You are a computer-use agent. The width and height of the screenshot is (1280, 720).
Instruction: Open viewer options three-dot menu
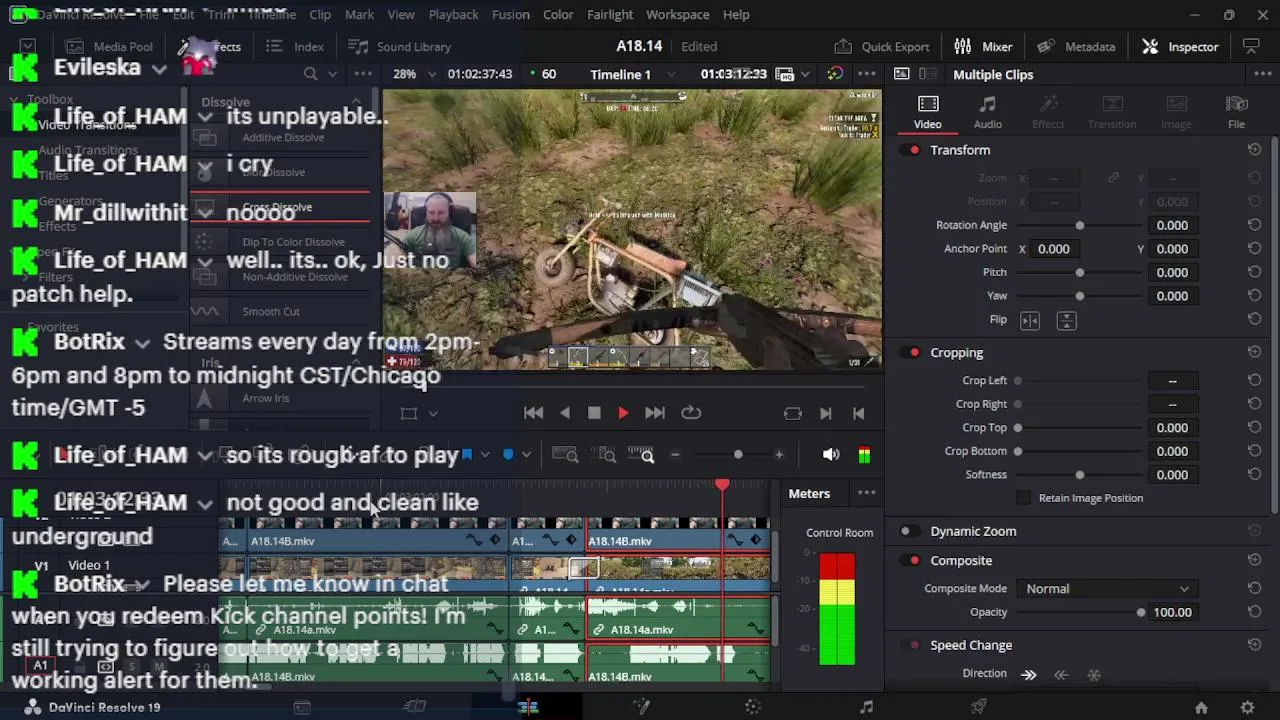tap(866, 74)
